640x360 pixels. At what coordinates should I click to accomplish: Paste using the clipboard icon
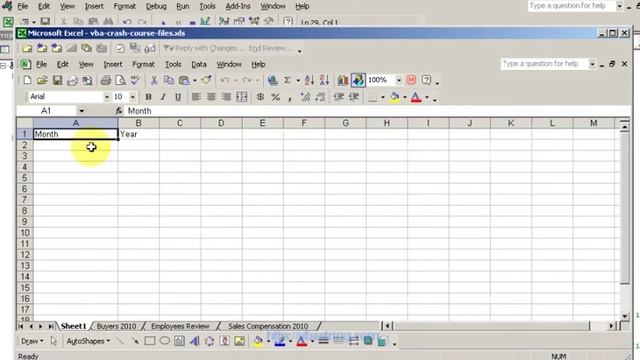(184, 80)
